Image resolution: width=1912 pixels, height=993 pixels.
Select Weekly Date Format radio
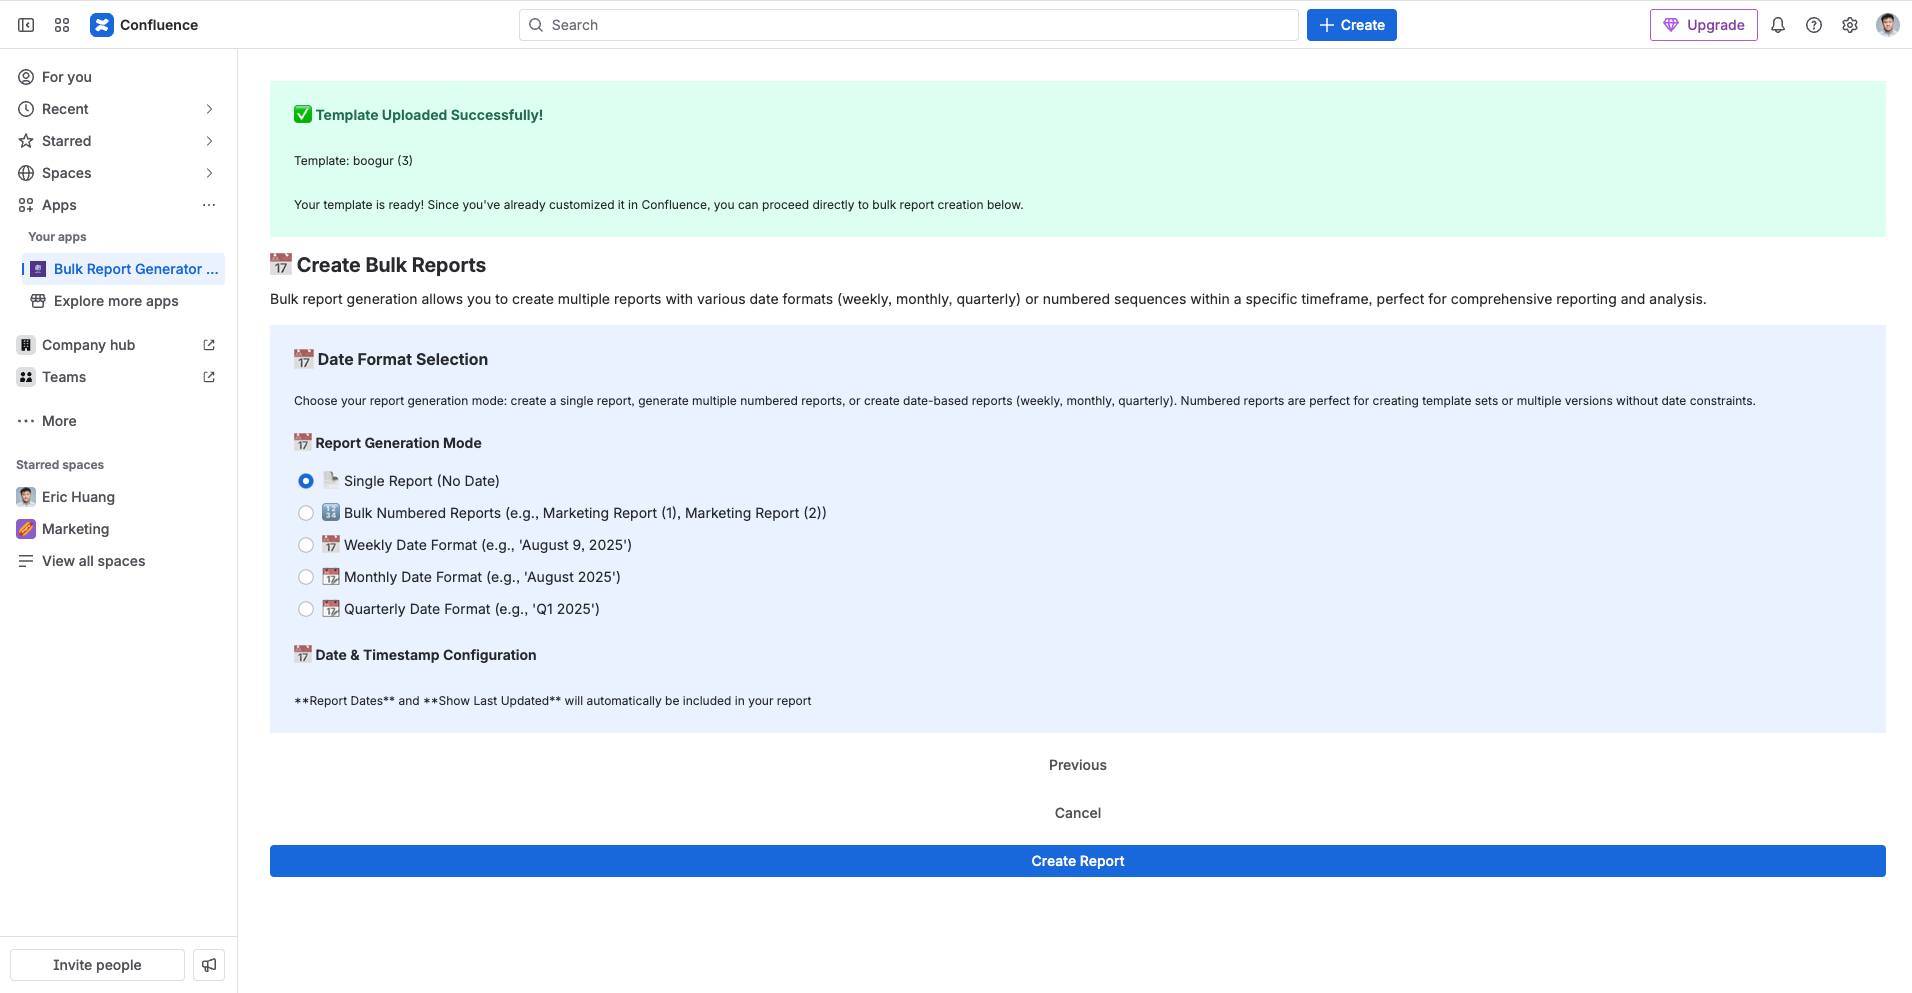[306, 545]
